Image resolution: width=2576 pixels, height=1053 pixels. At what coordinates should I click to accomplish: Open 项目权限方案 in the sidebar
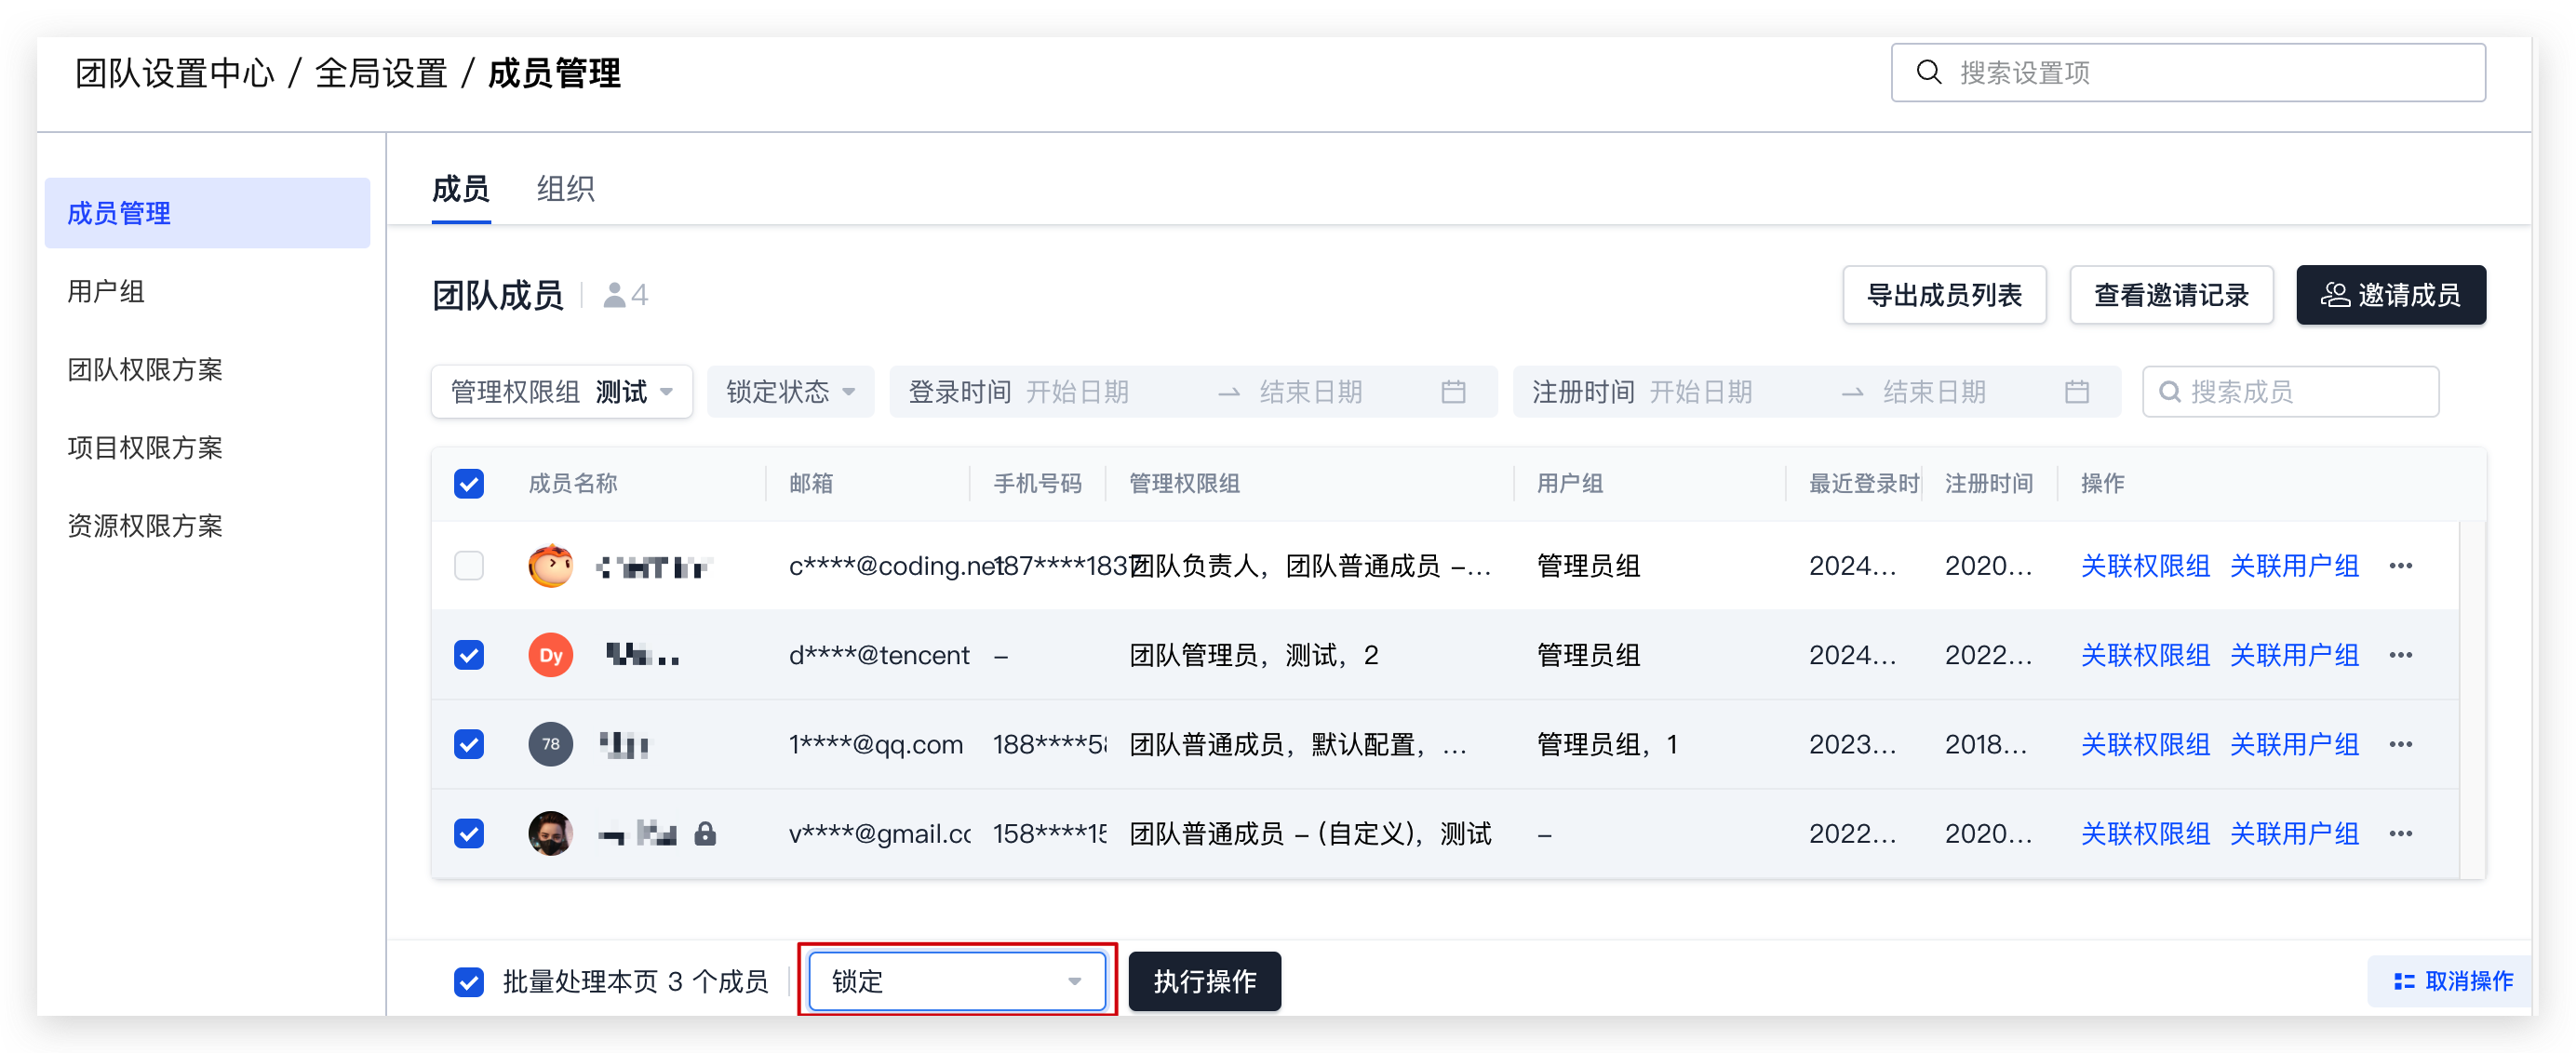coord(207,447)
